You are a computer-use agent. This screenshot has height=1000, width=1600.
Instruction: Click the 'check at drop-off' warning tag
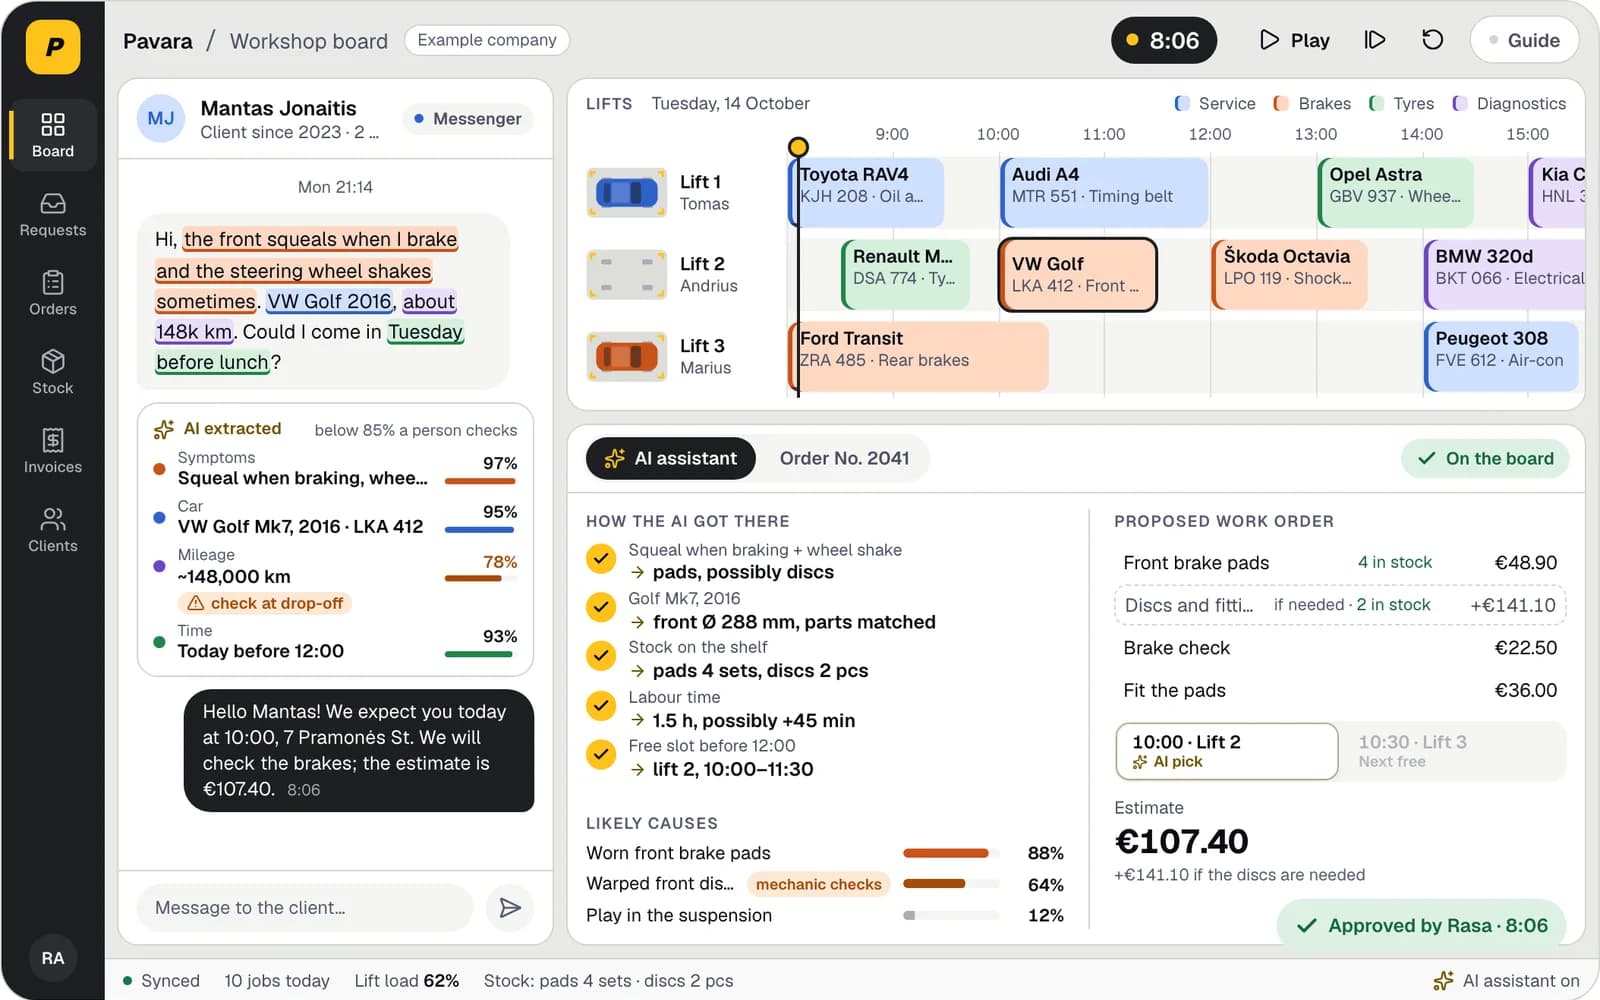coord(265,603)
